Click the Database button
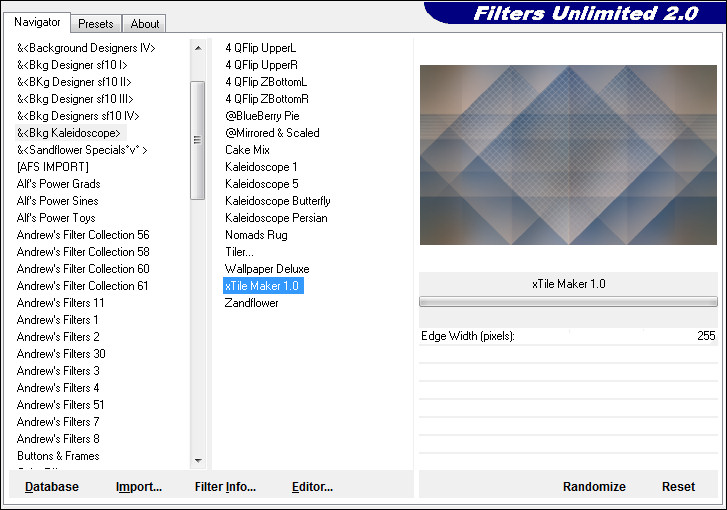727x510 pixels. click(52, 487)
